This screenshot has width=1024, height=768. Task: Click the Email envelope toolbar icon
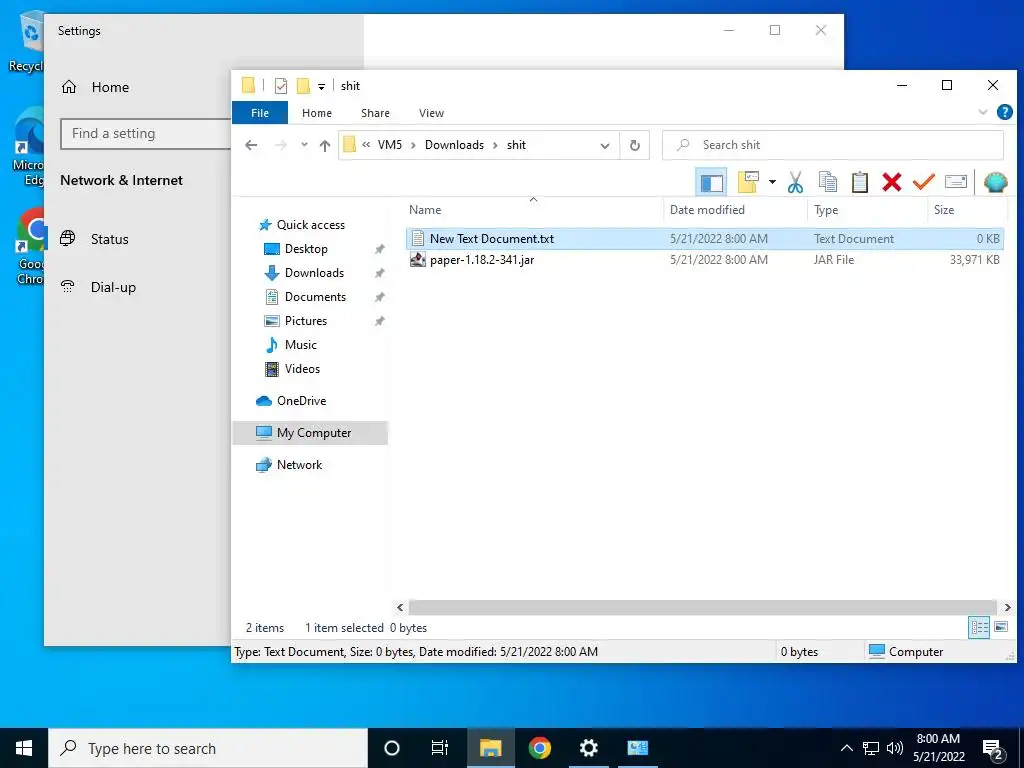pyautogui.click(x=955, y=182)
